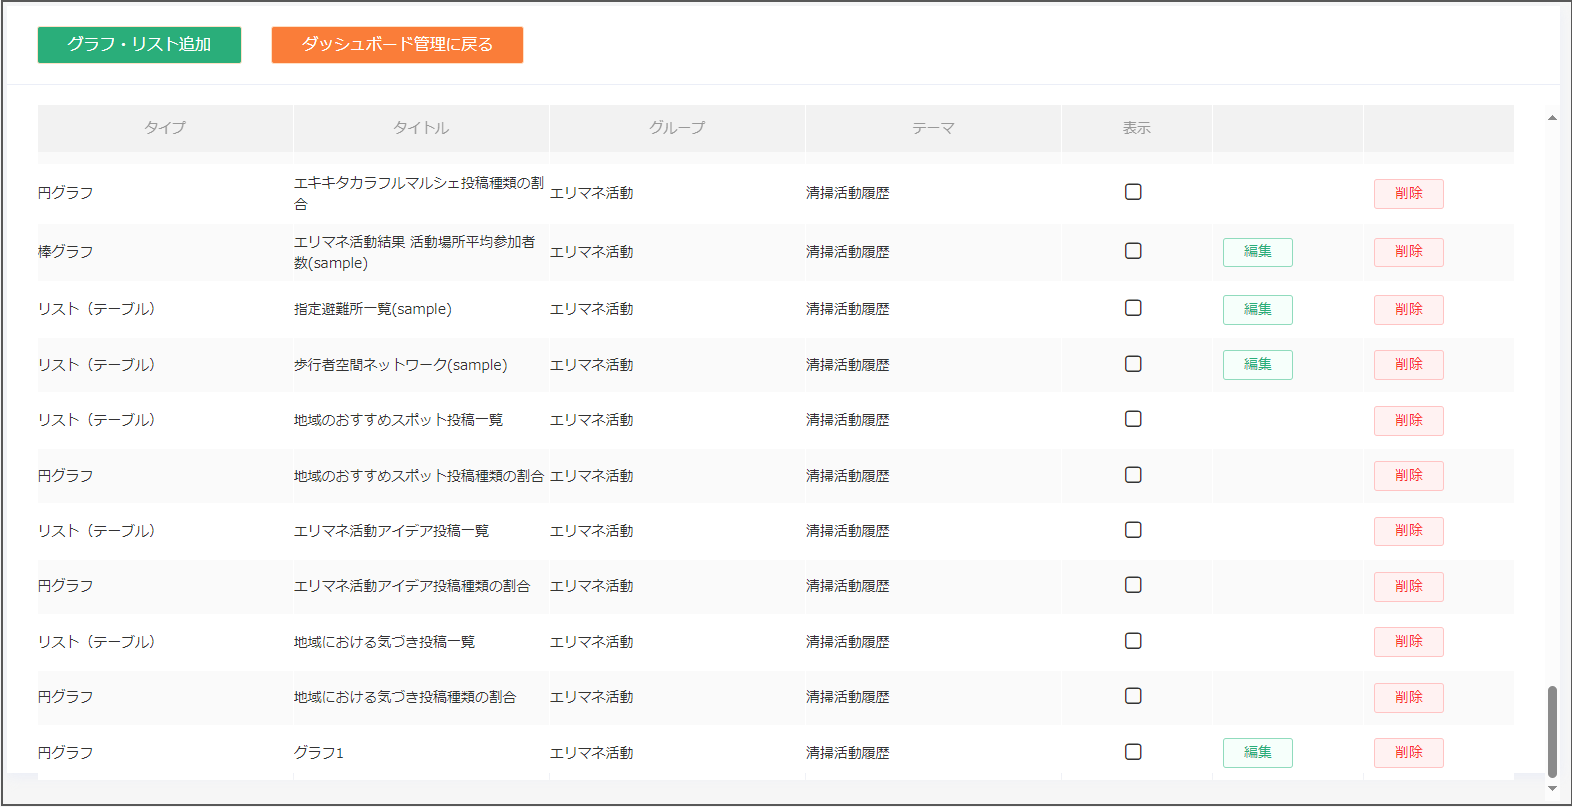Delete the エリマネ活動アイデア投稿種類の割合 row

pos(1409,587)
